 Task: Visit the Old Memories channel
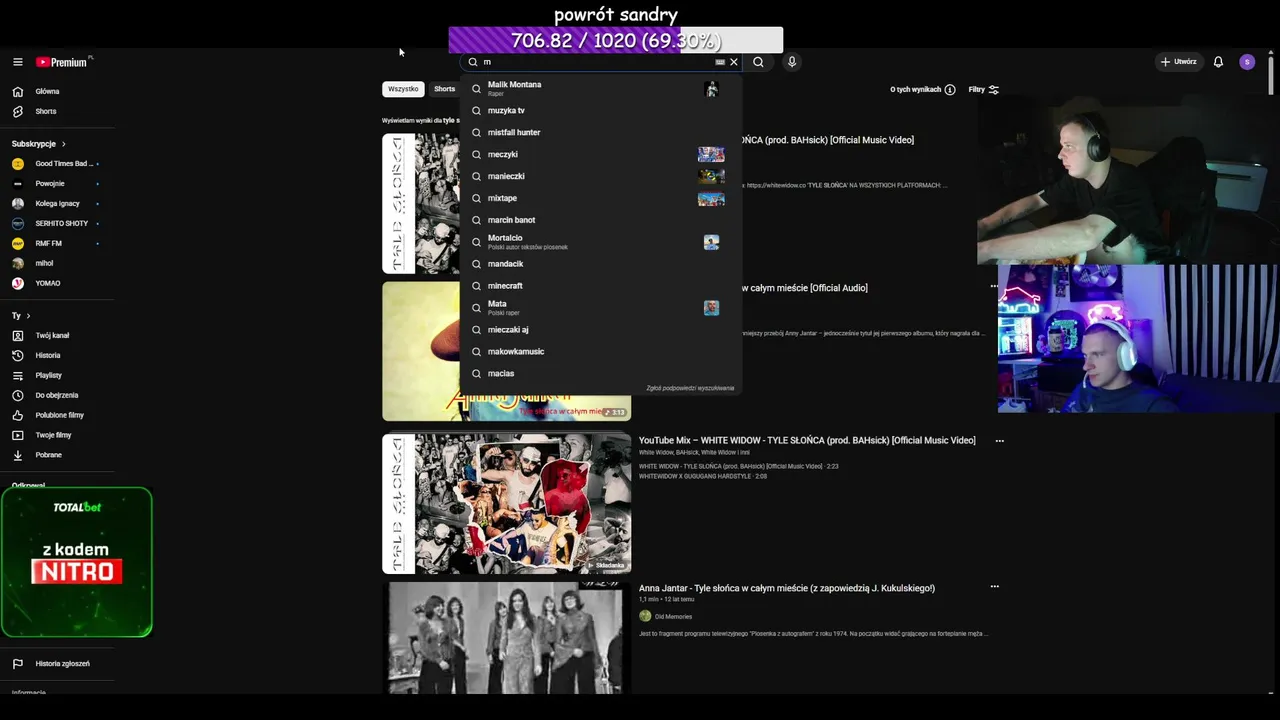[673, 617]
